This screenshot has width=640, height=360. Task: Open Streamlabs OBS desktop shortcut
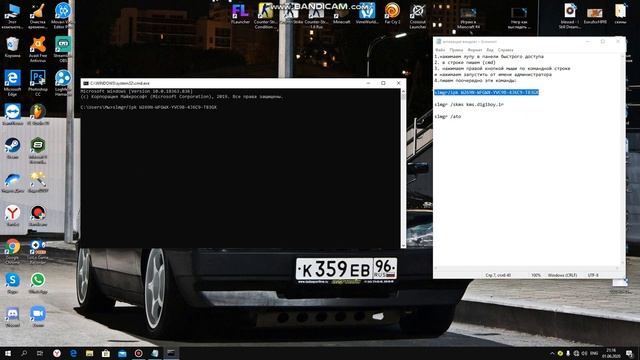point(63,49)
